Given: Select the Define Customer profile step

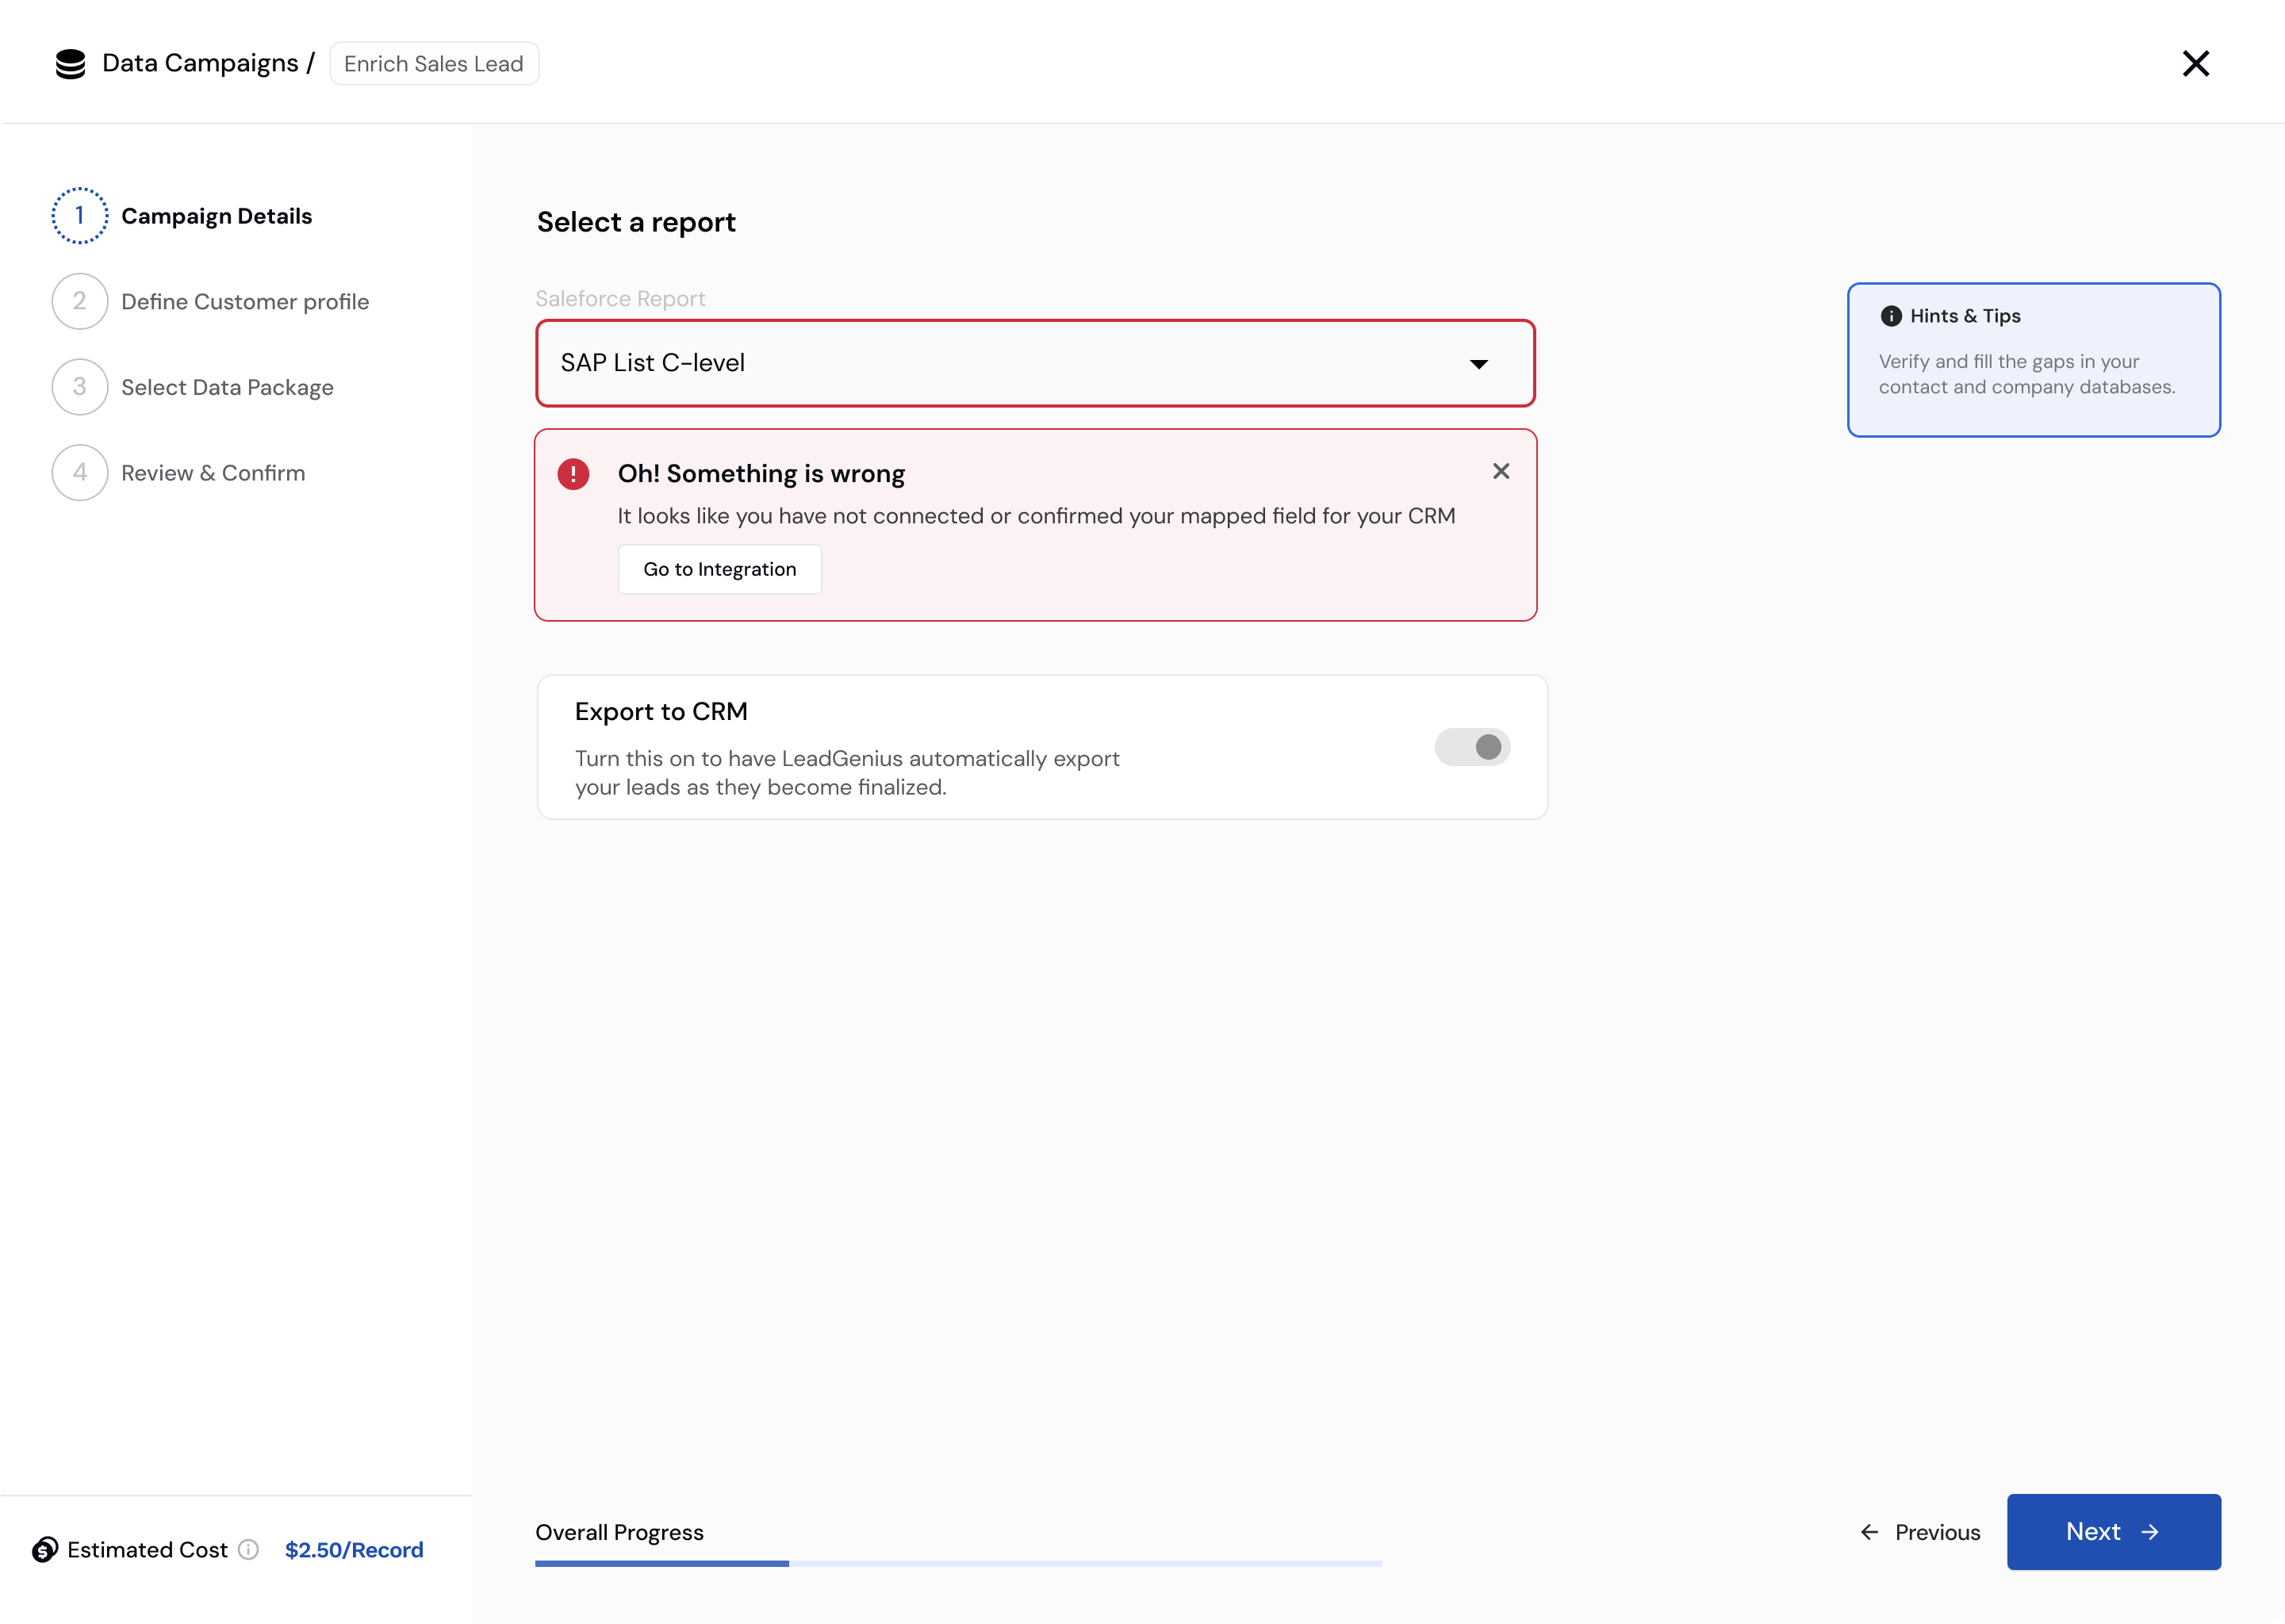Looking at the screenshot, I should (245, 302).
